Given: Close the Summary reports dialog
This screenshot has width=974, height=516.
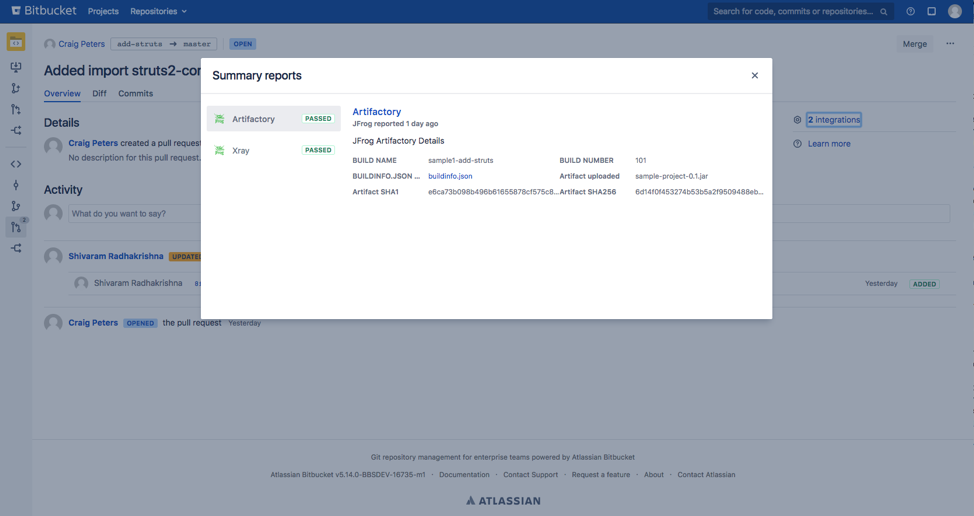Looking at the screenshot, I should coord(754,75).
